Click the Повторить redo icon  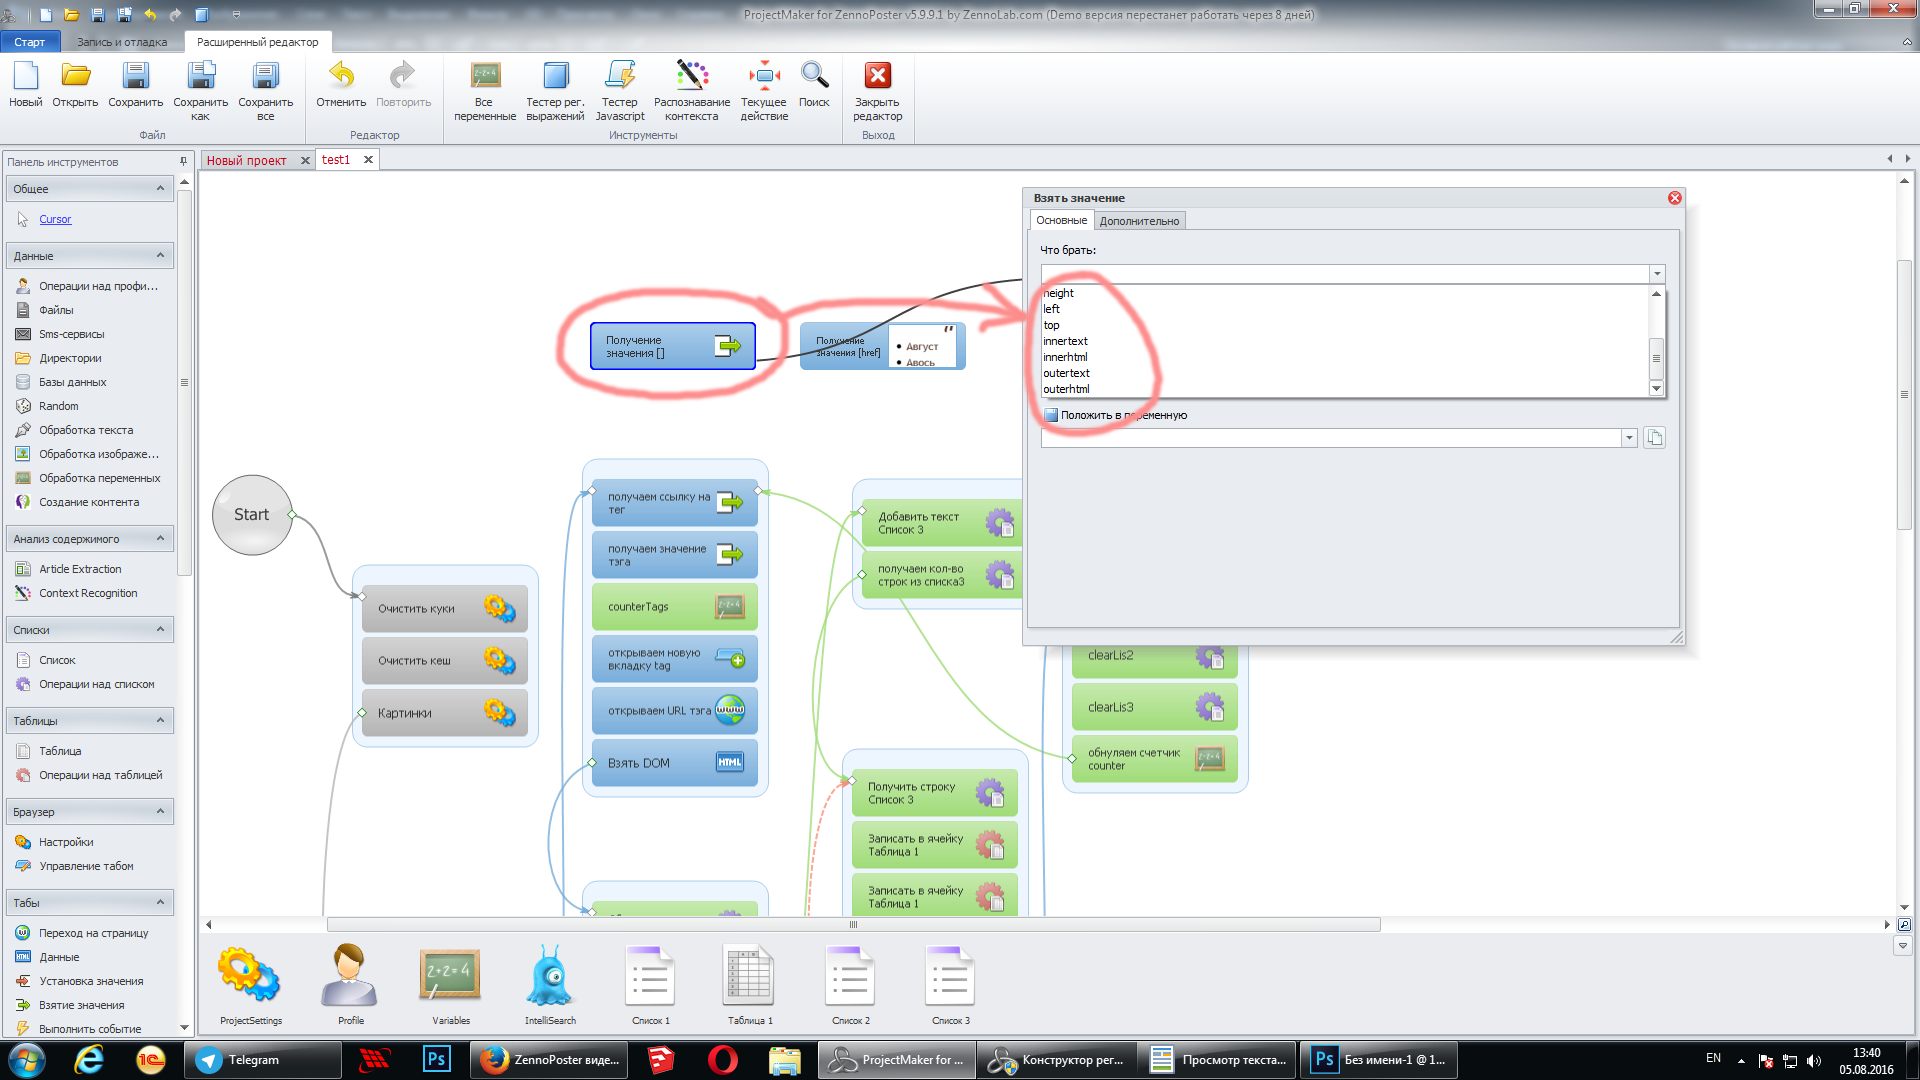403,84
